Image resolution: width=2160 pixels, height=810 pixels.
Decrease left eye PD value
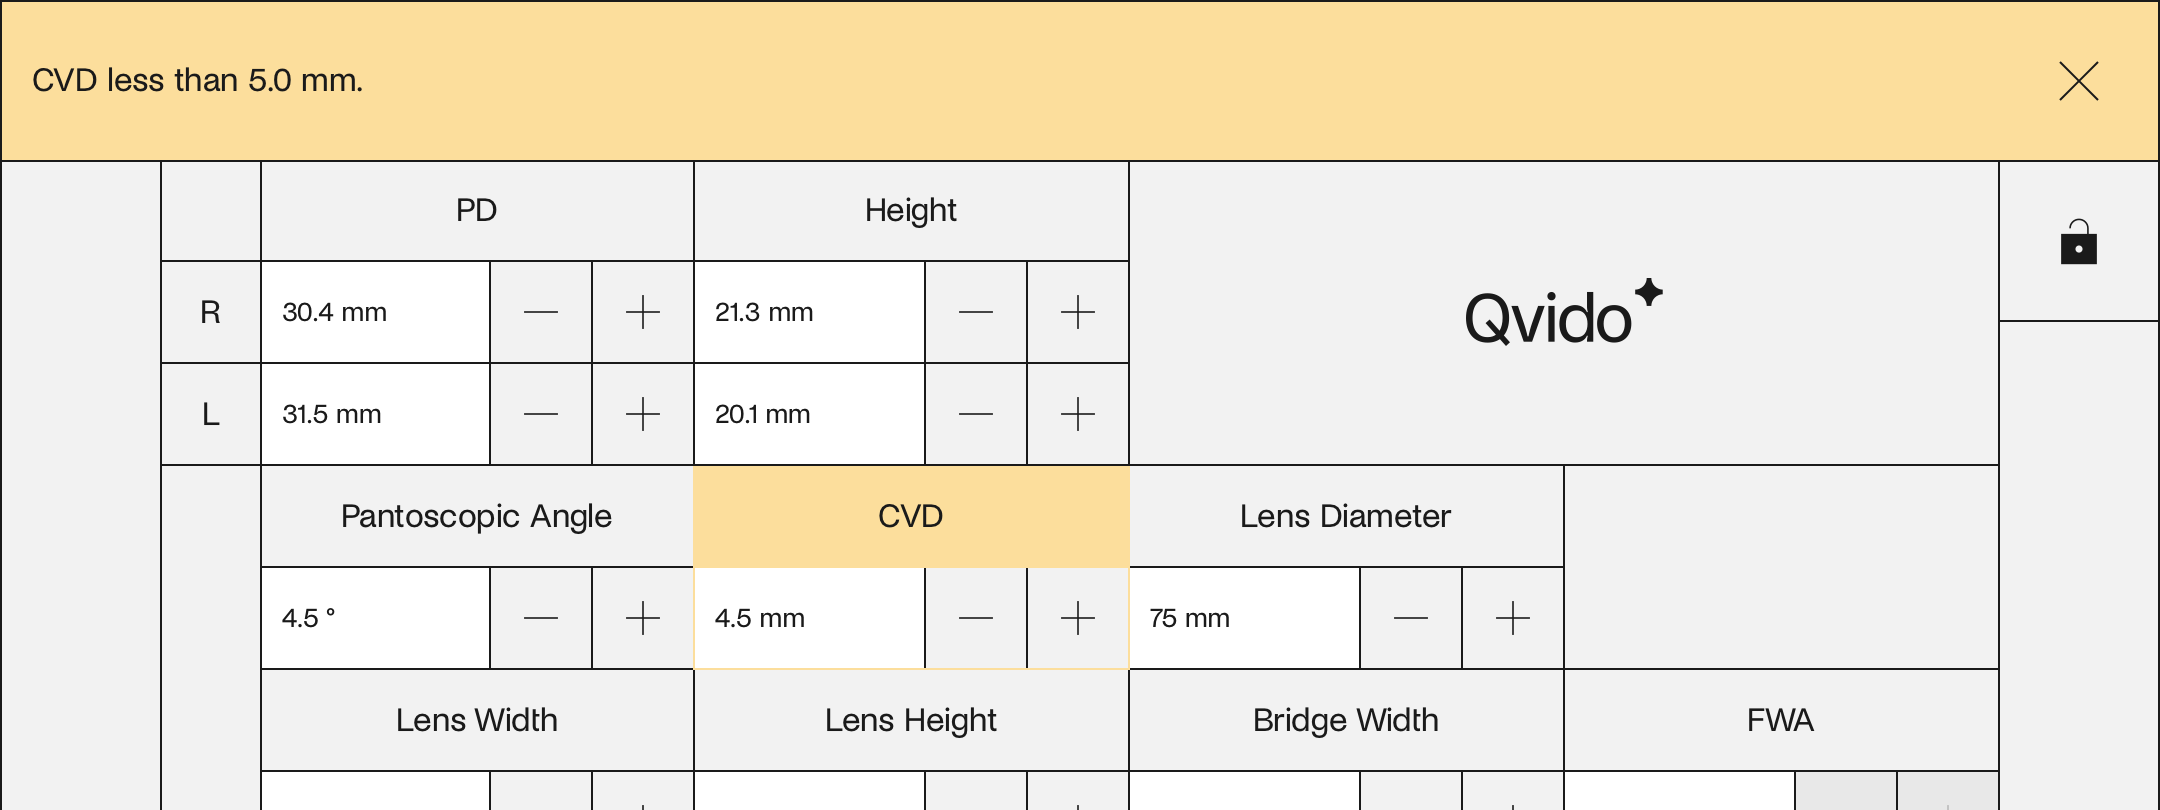tap(541, 414)
